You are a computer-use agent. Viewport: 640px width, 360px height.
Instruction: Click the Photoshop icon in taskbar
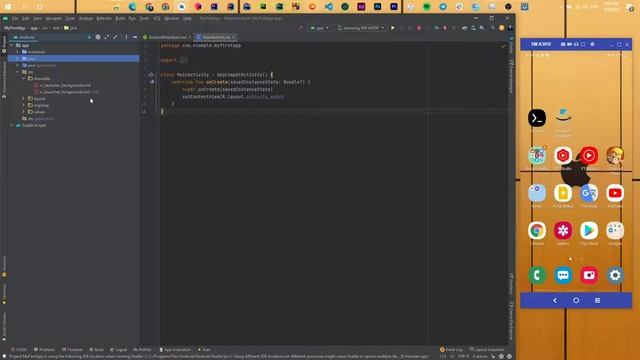pyautogui.click(x=378, y=7)
